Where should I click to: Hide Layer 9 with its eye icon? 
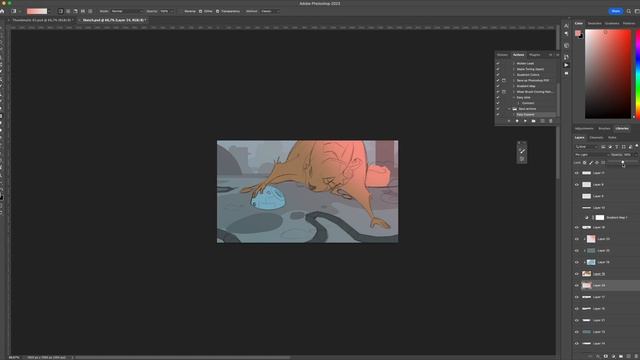click(577, 184)
